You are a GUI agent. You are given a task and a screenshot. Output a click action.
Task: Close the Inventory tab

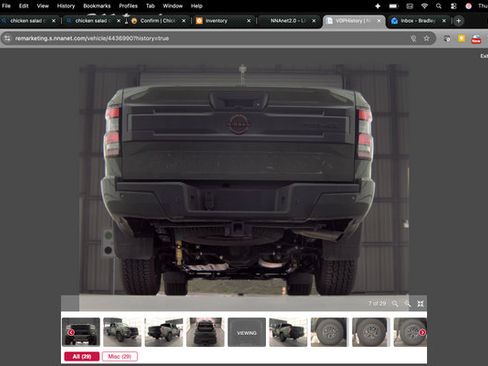(x=249, y=21)
